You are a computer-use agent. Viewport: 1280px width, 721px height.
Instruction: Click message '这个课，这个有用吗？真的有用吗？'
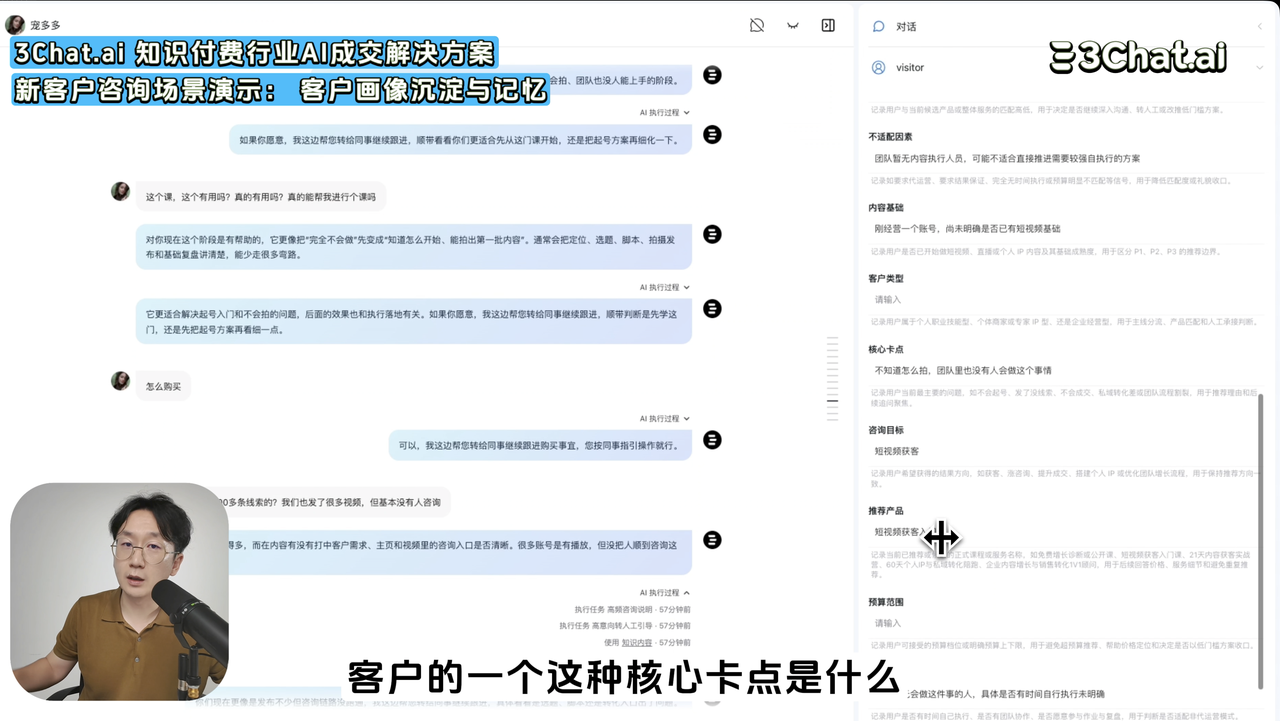[261, 197]
